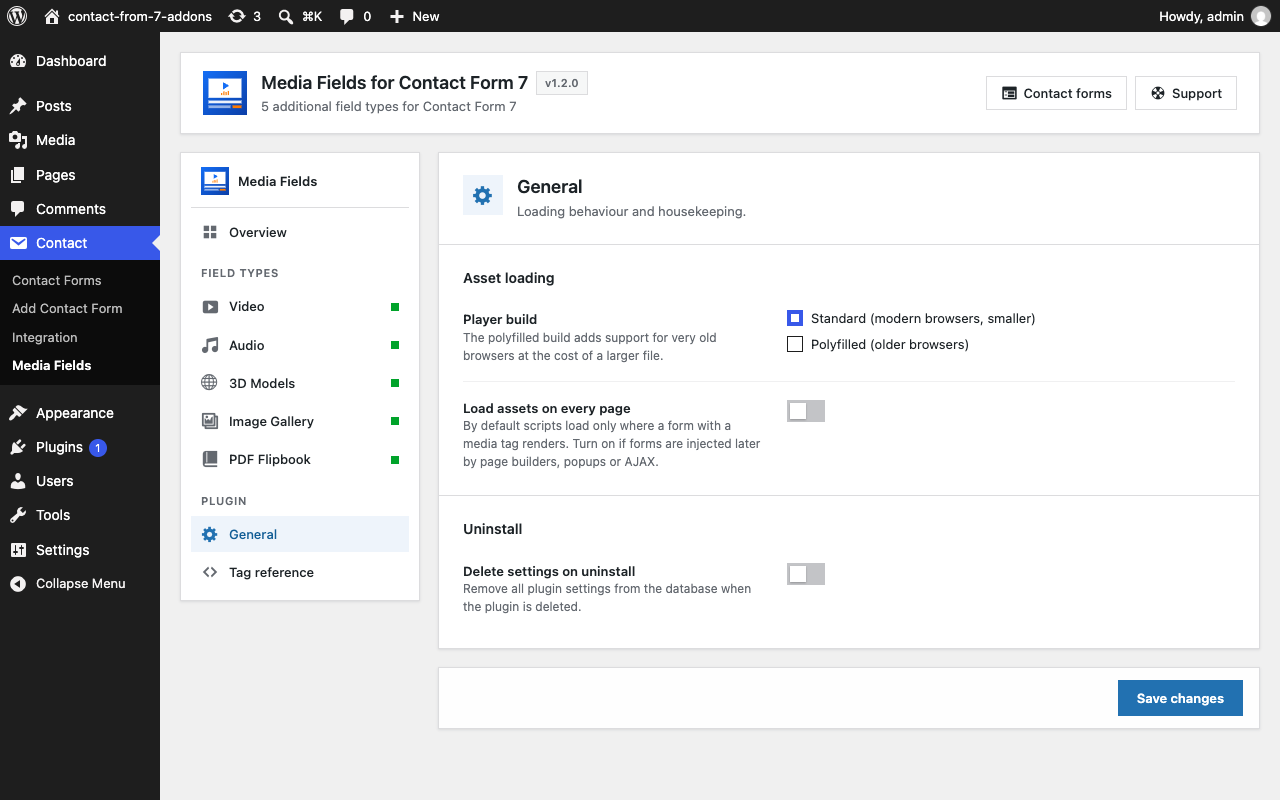Toggle Load assets on every page
The height and width of the screenshot is (800, 1280).
tap(806, 411)
